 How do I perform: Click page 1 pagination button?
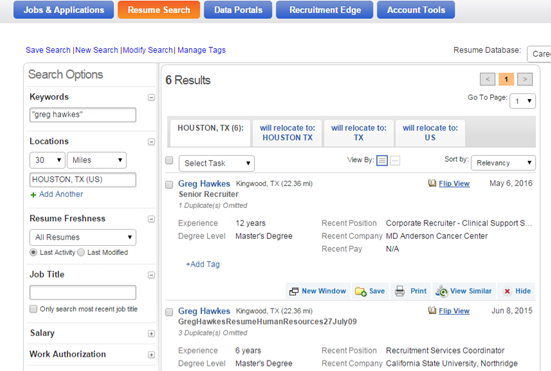(x=506, y=79)
